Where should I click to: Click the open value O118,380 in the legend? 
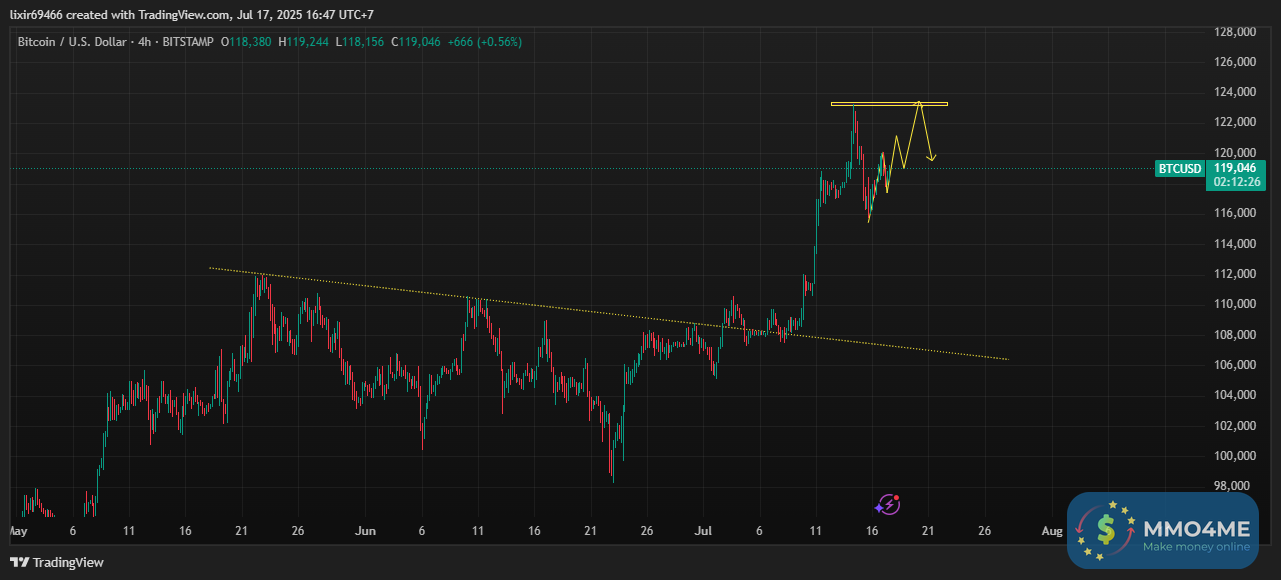(x=247, y=41)
